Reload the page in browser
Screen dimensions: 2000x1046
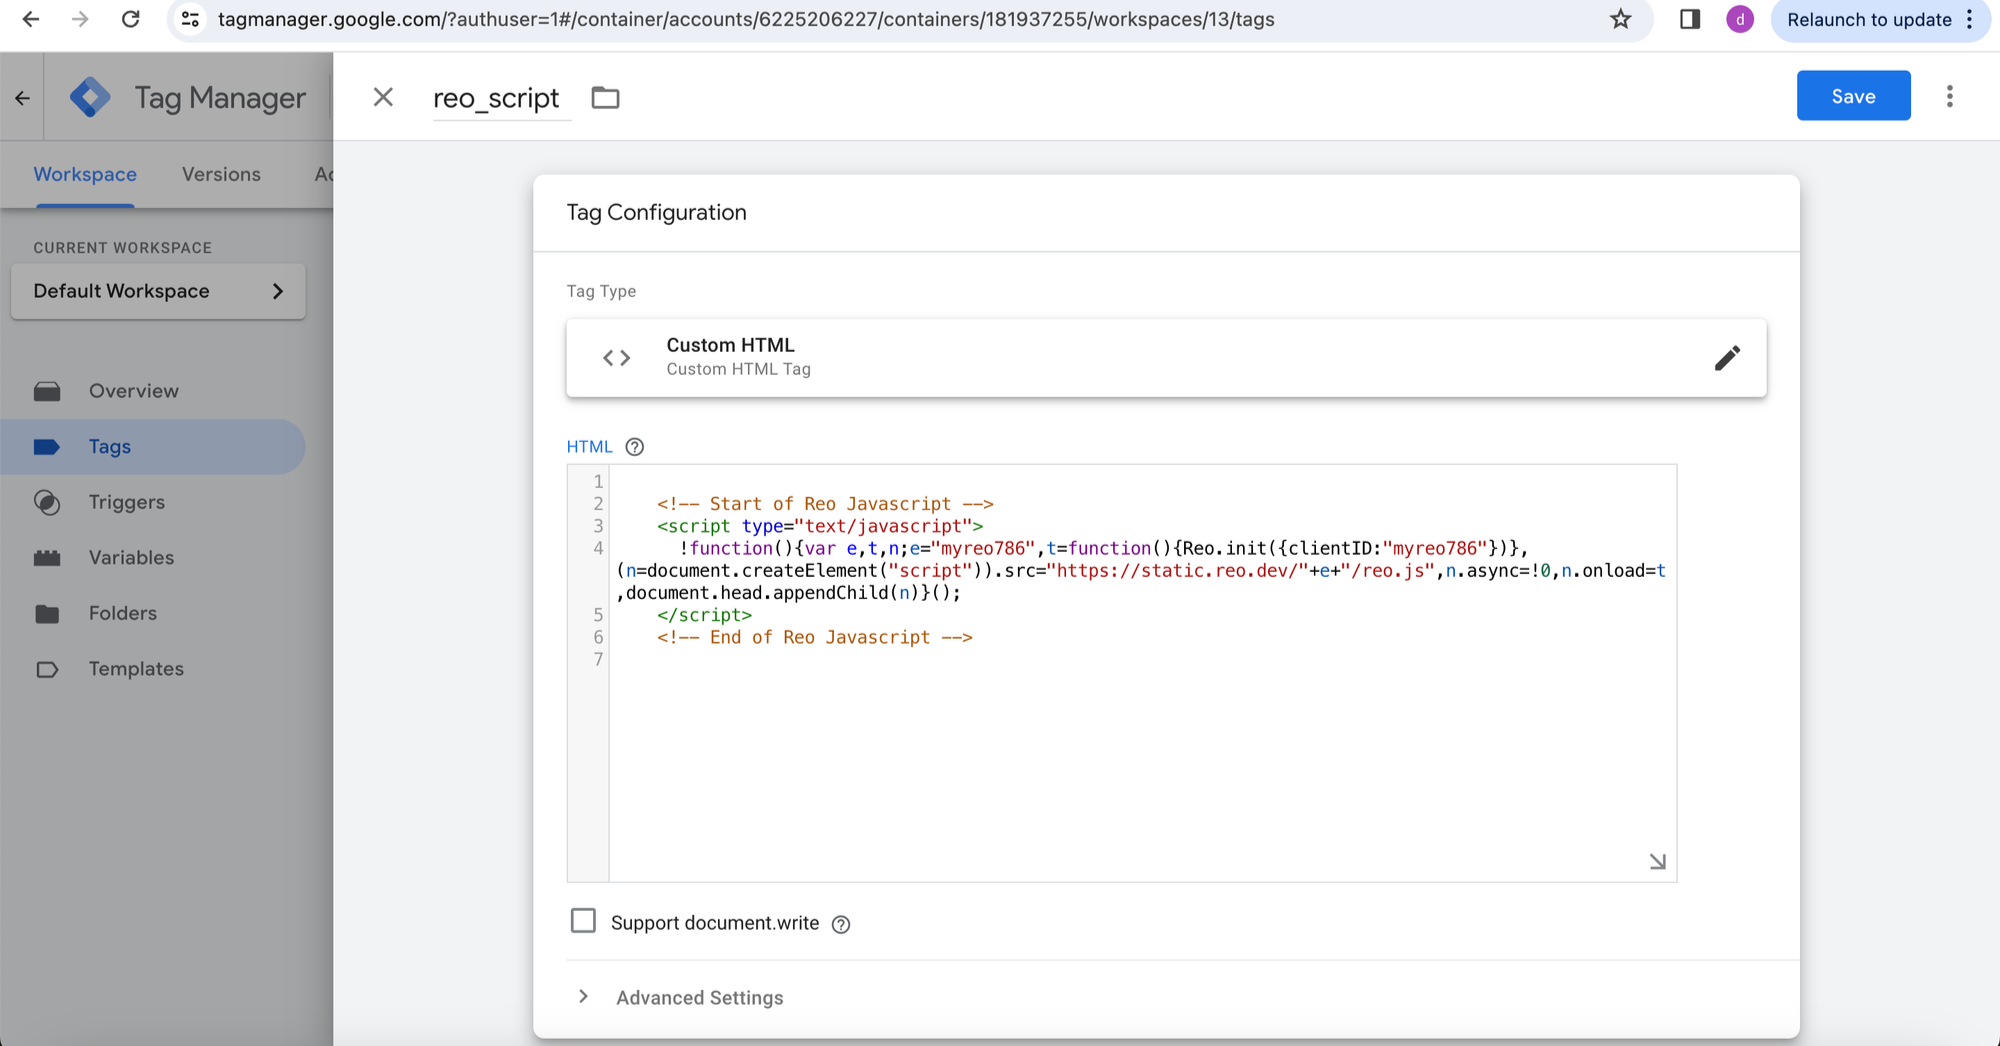click(130, 19)
